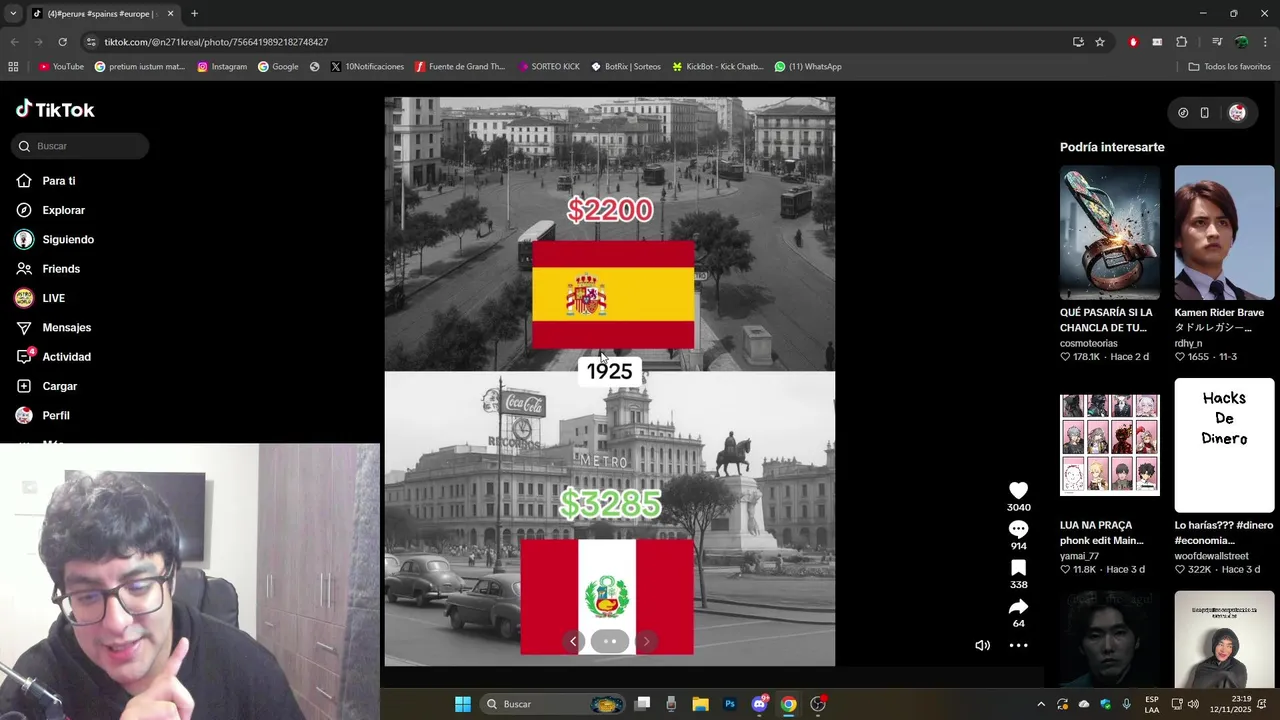The width and height of the screenshot is (1280, 720).
Task: Open the Hacks De Dinero thumbnail
Action: click(1224, 445)
